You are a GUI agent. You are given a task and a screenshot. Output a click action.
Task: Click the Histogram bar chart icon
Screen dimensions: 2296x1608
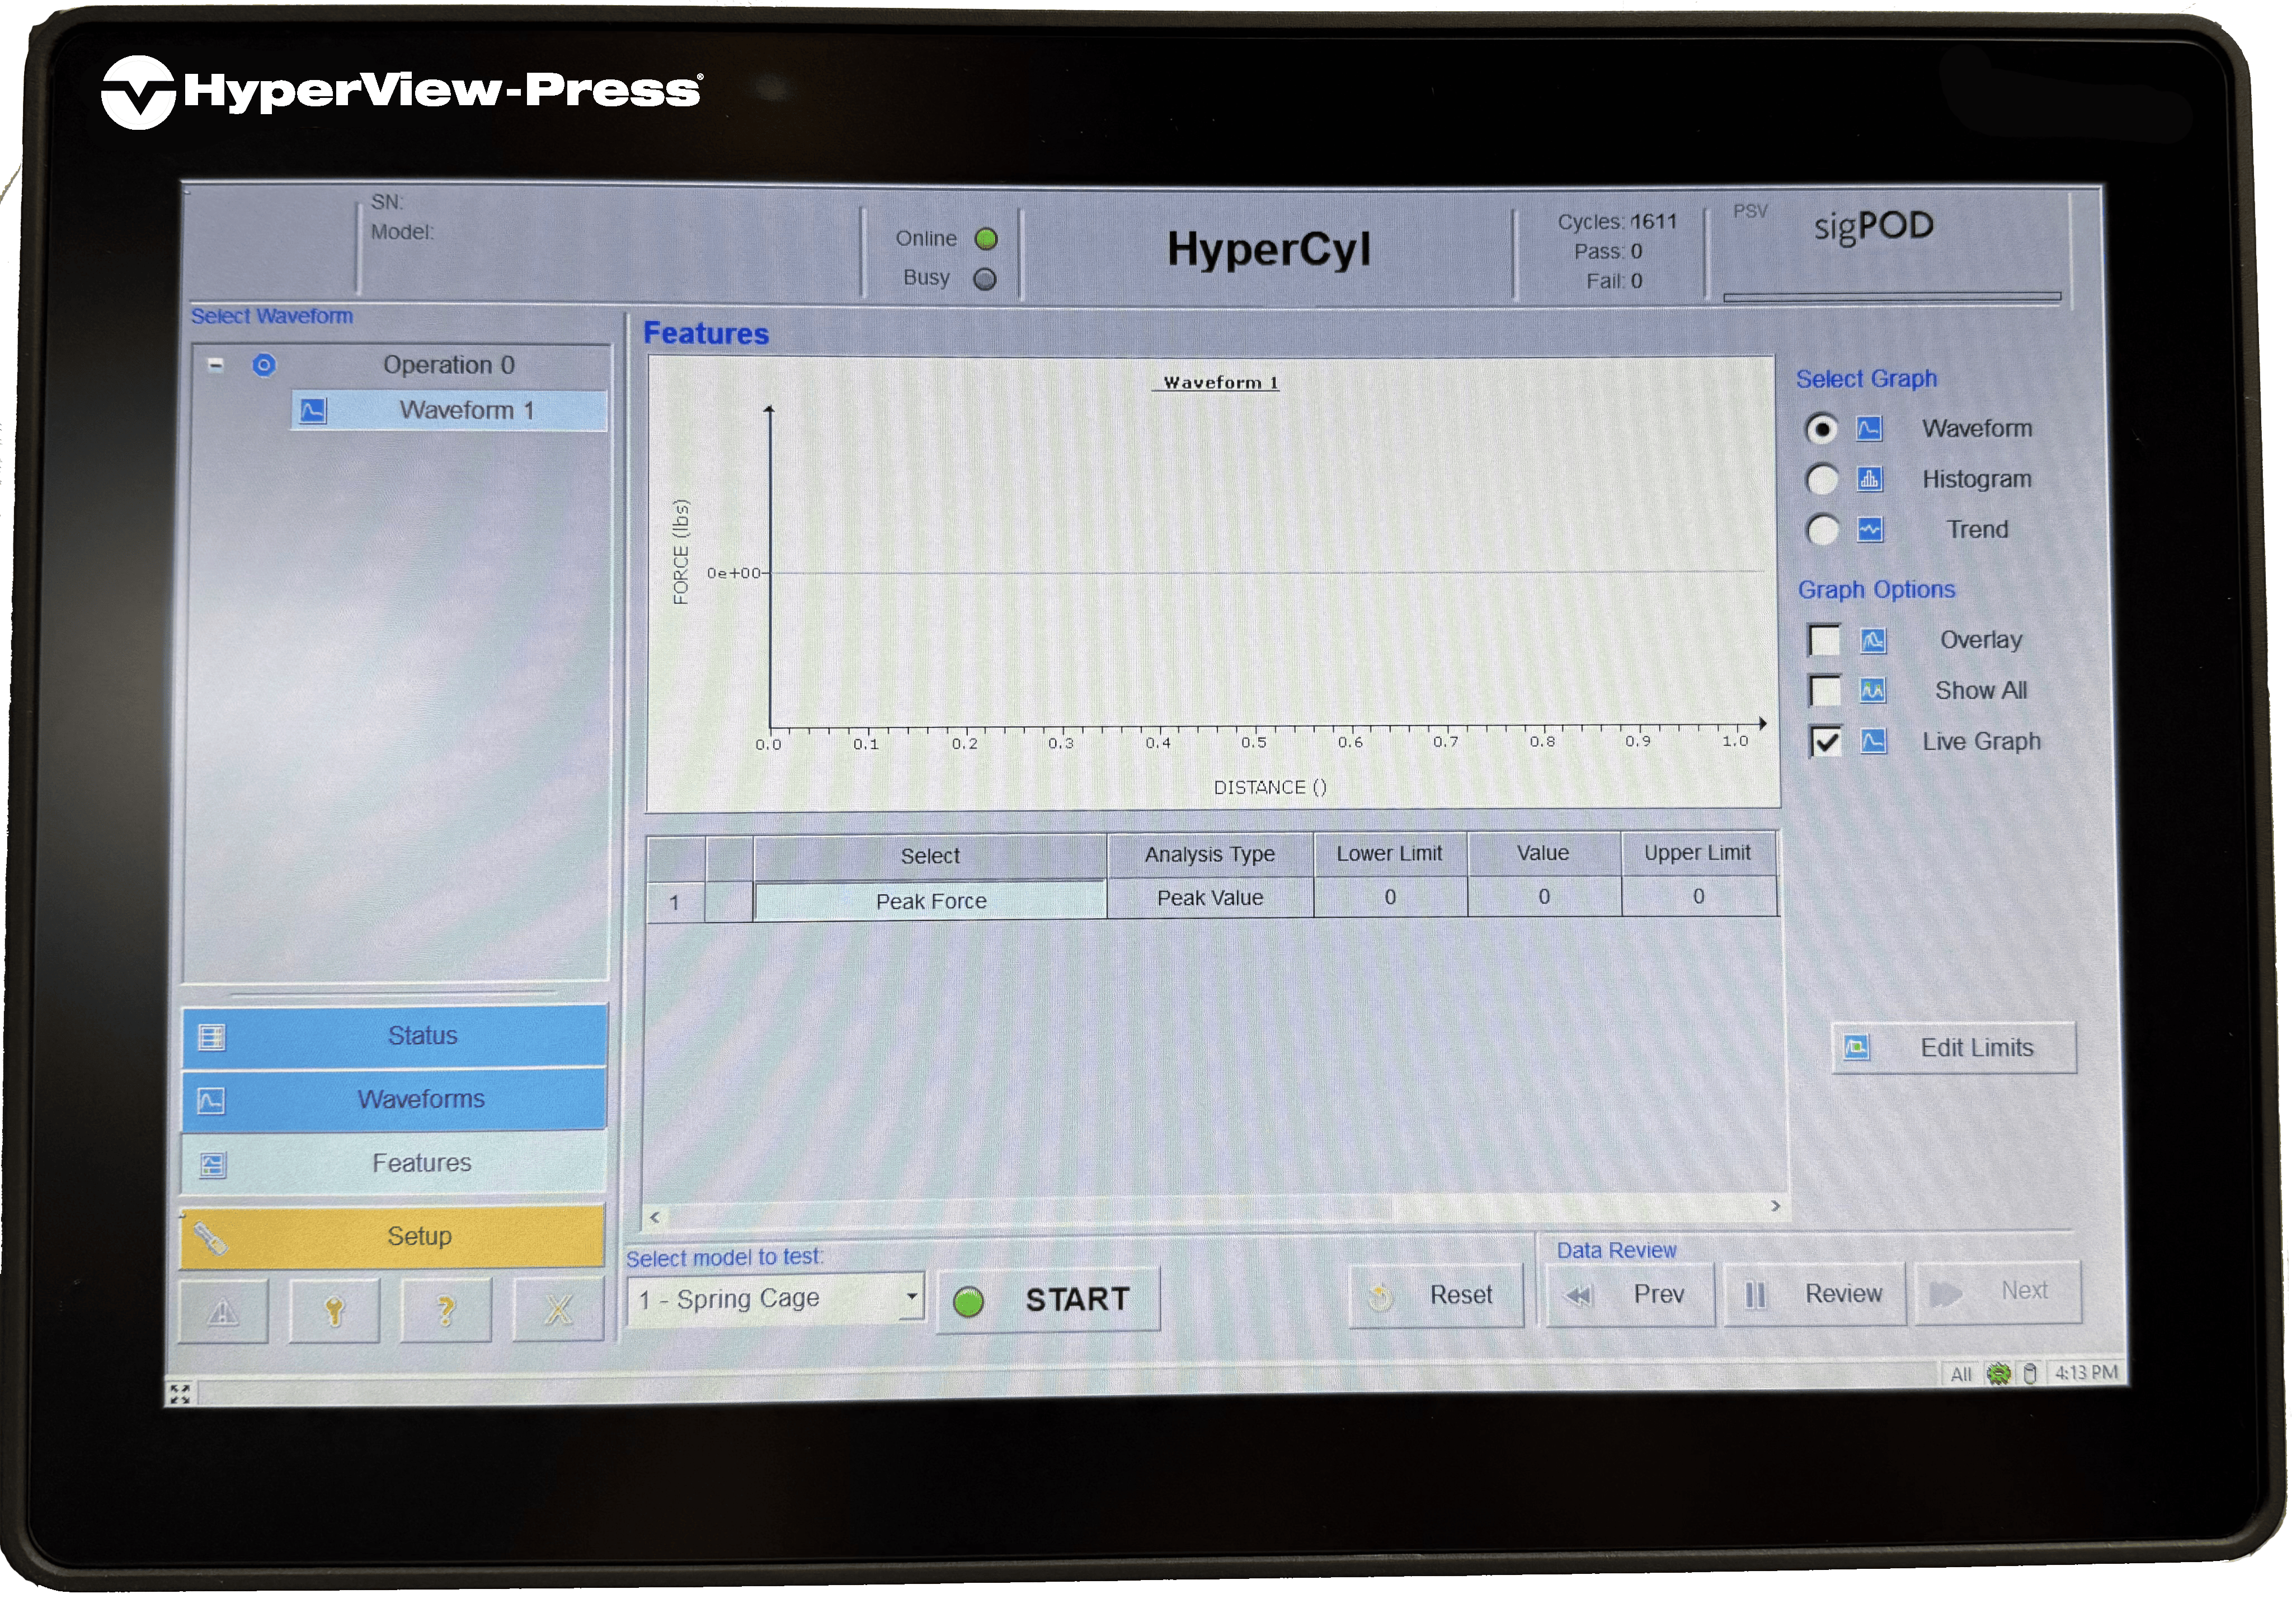[x=1870, y=479]
